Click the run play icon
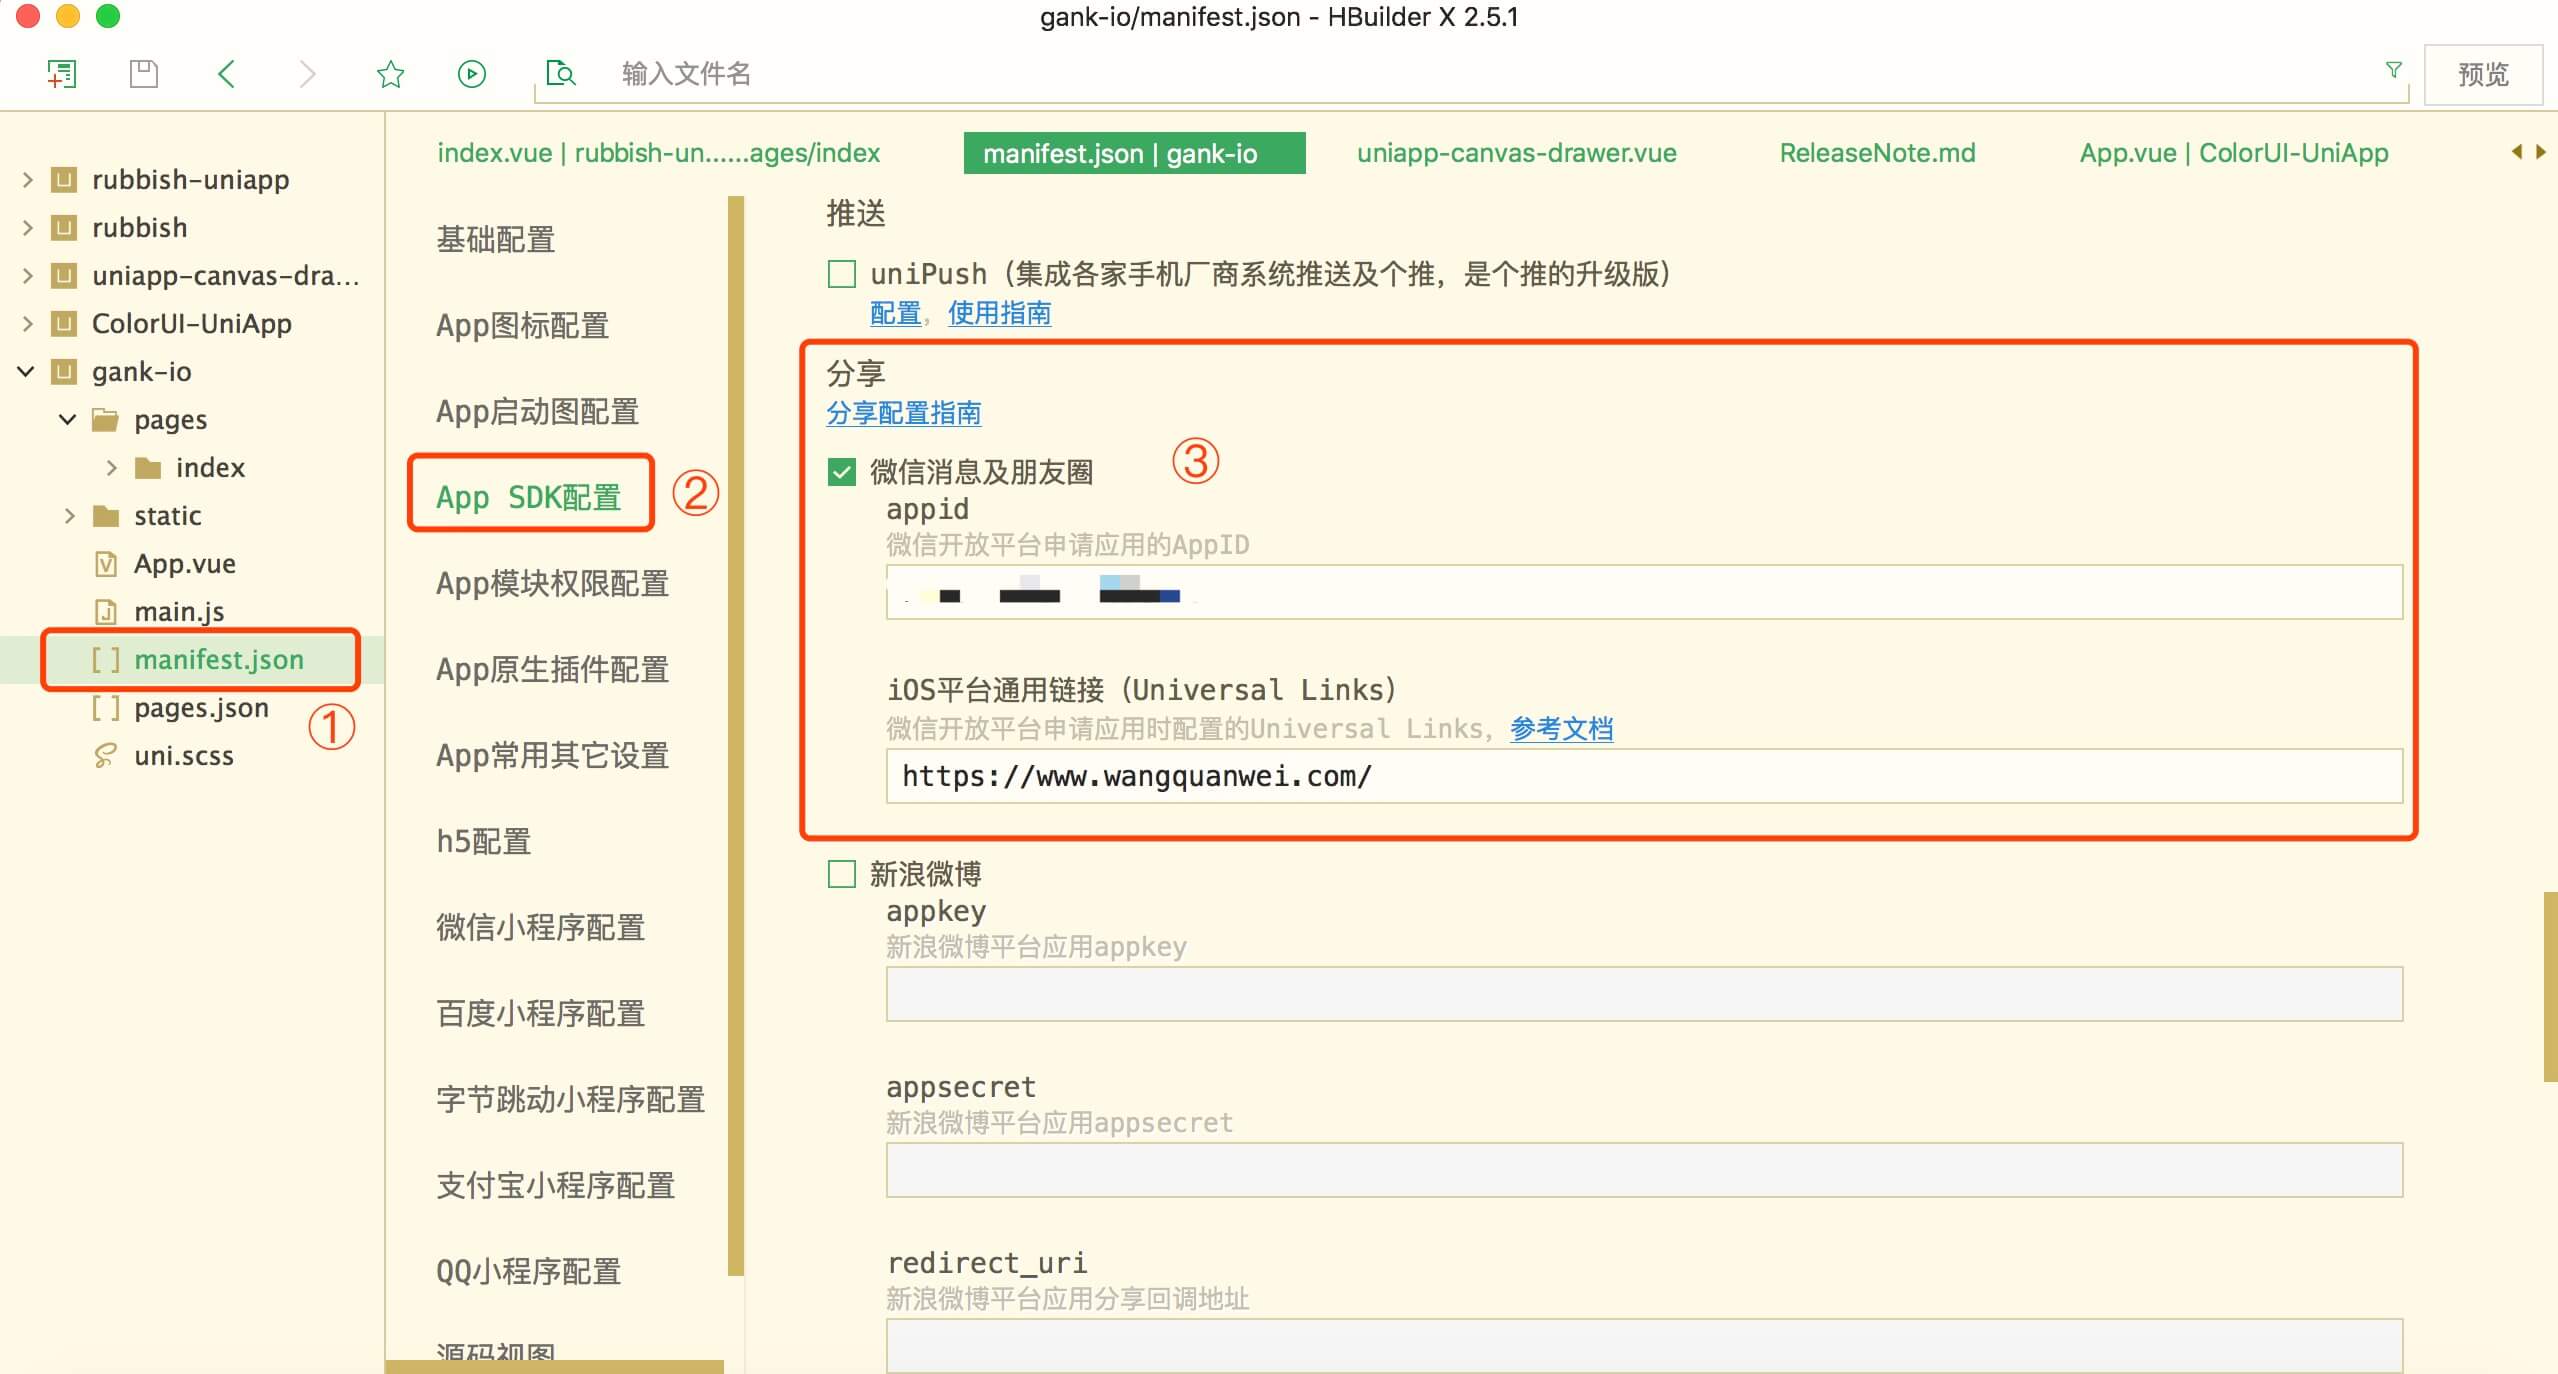 click(471, 73)
